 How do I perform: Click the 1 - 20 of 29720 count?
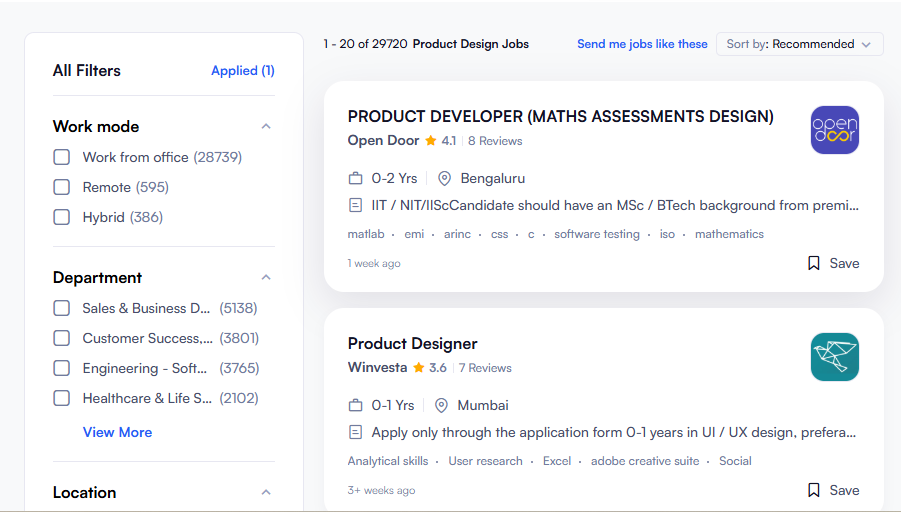[x=365, y=44]
